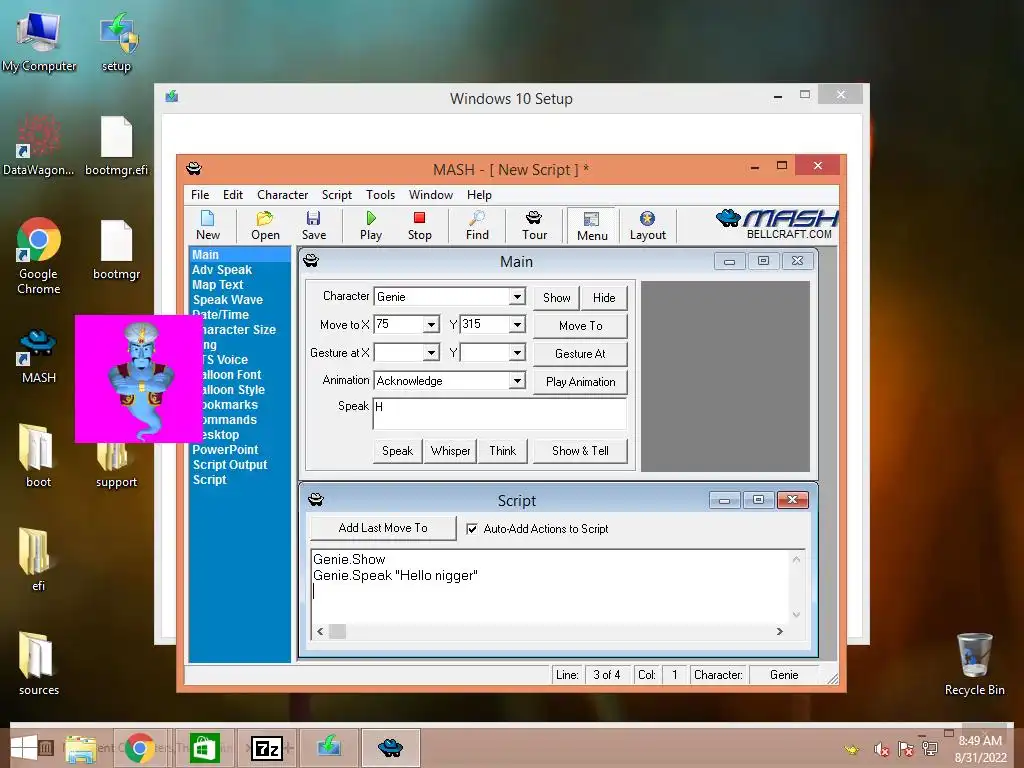
Task: Expand the Move to Y dropdown
Action: tap(517, 325)
